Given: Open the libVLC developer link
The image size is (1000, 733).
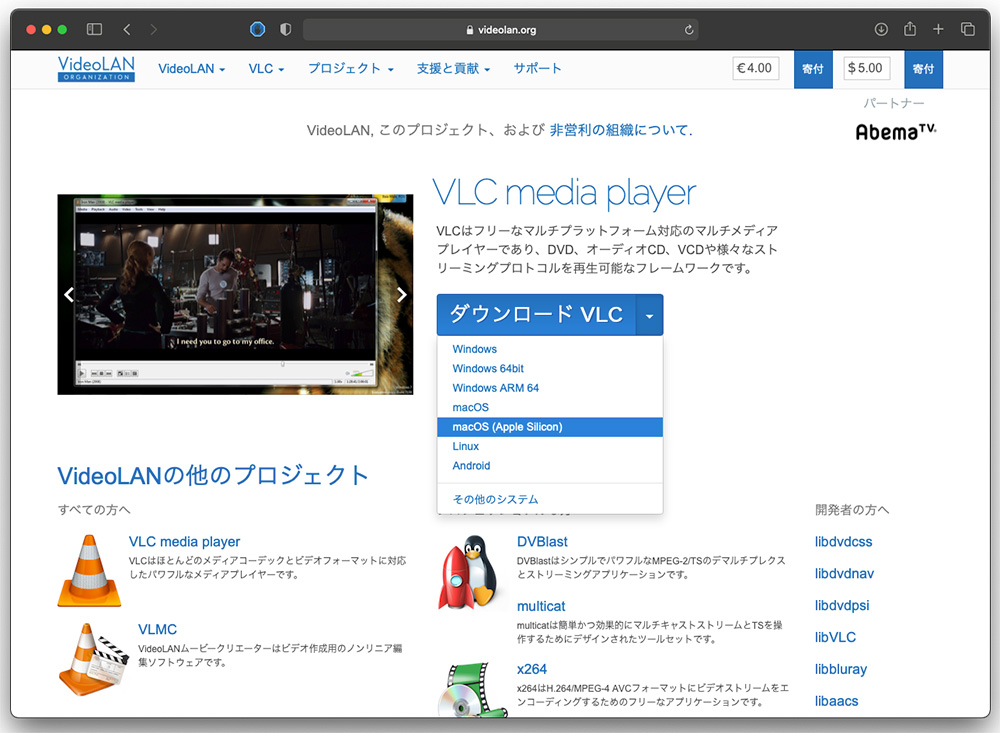Looking at the screenshot, I should point(835,637).
